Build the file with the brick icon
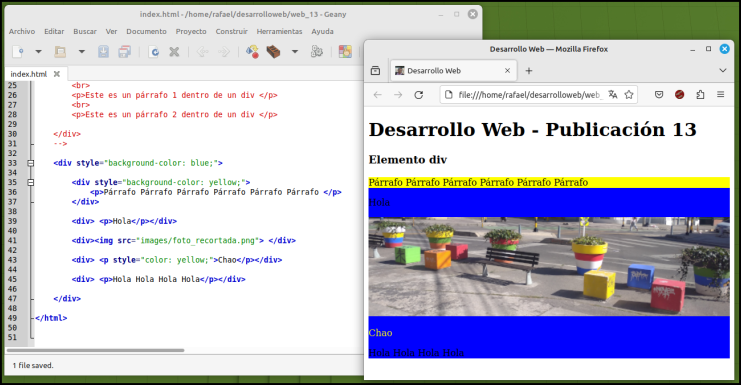 (274, 51)
